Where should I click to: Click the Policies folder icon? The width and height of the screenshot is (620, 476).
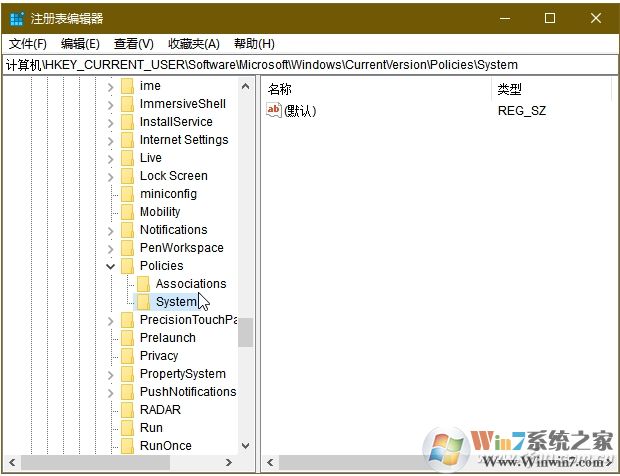click(127, 266)
